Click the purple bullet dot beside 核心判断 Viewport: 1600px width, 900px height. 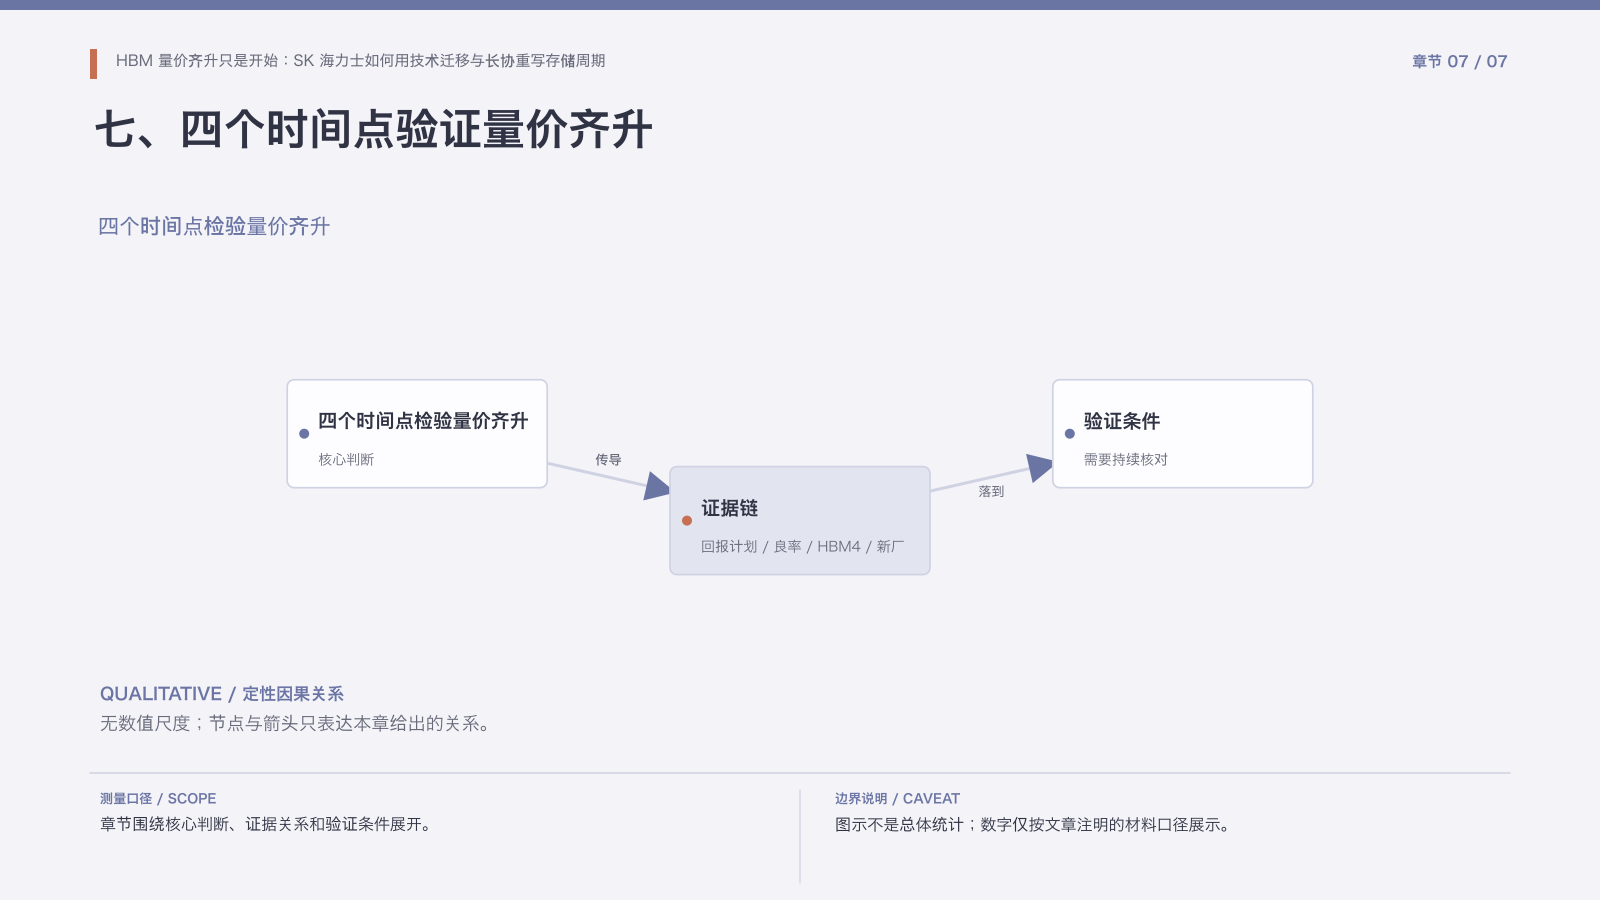tap(304, 434)
